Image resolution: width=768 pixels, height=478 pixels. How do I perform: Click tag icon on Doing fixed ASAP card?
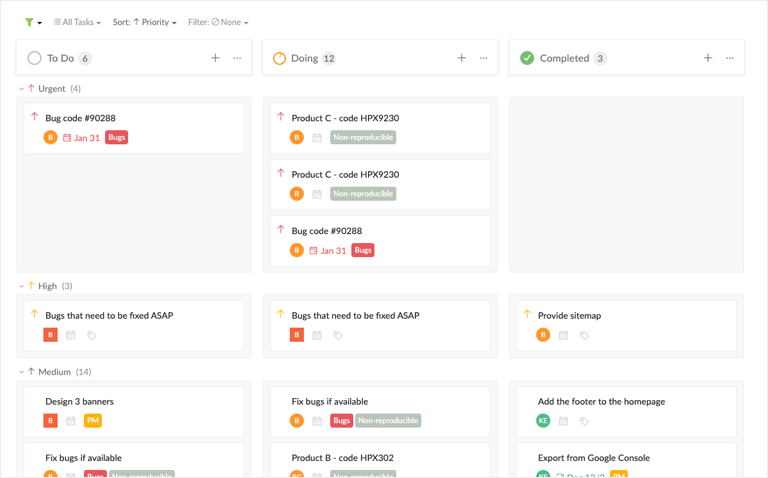point(338,335)
